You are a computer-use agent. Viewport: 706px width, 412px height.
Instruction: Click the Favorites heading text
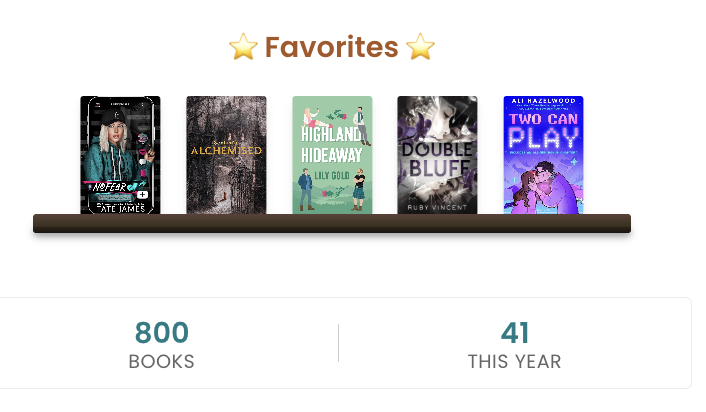click(331, 47)
